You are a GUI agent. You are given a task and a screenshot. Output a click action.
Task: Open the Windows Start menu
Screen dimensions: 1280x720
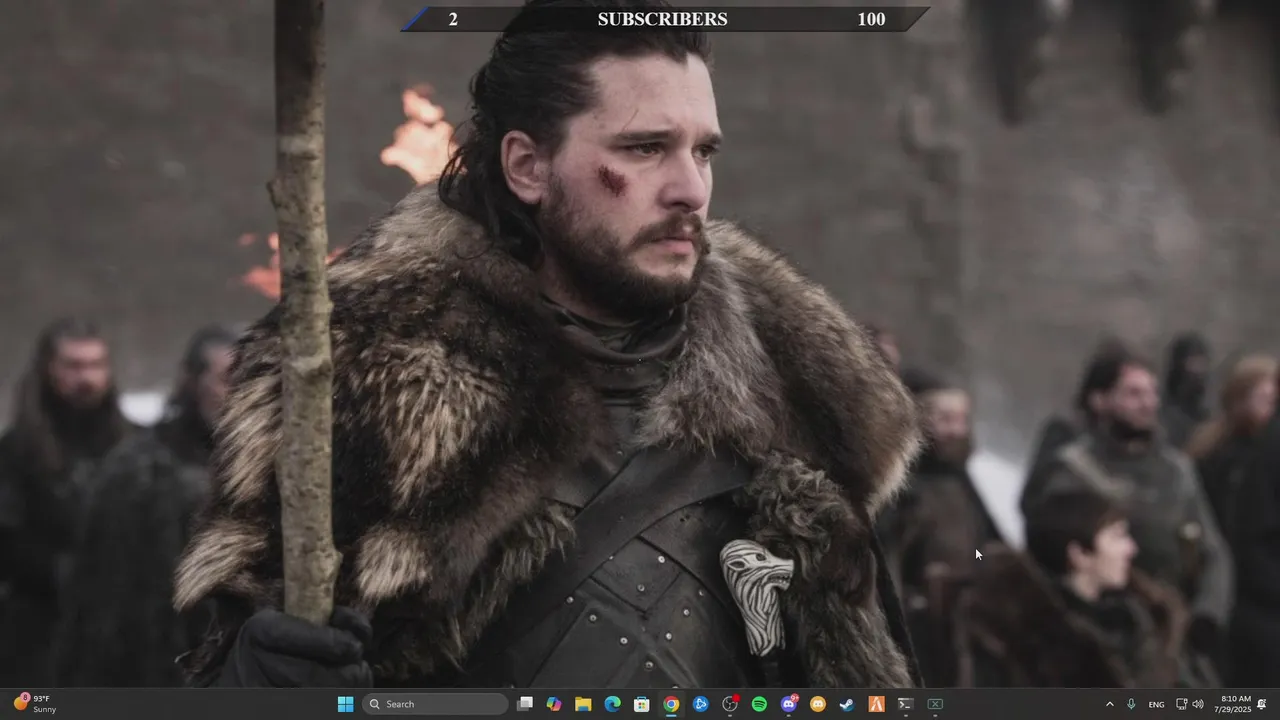(345, 704)
